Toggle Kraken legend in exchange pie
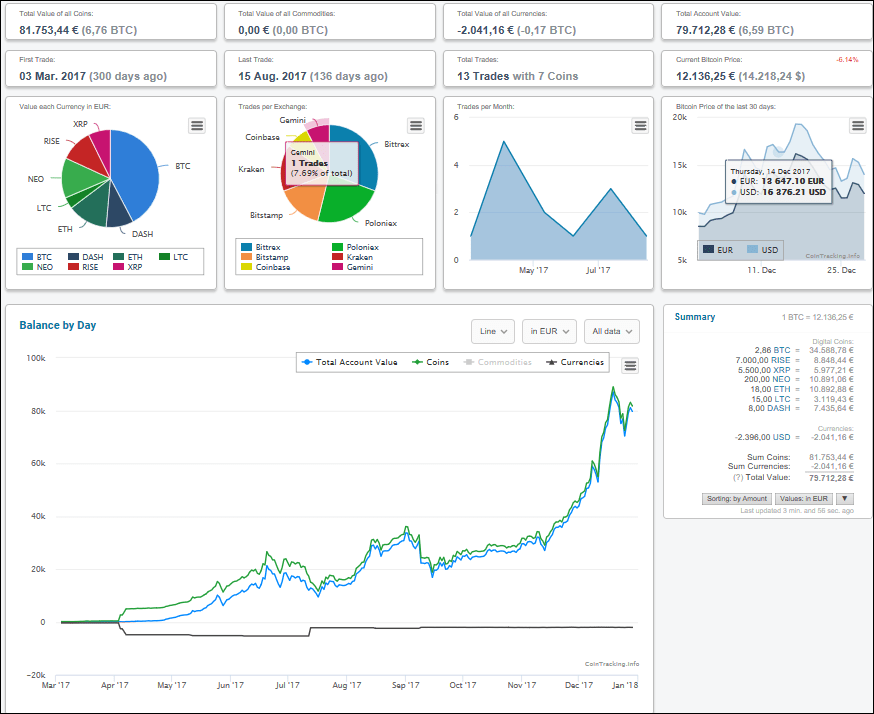This screenshot has height=714, width=874. tap(352, 257)
